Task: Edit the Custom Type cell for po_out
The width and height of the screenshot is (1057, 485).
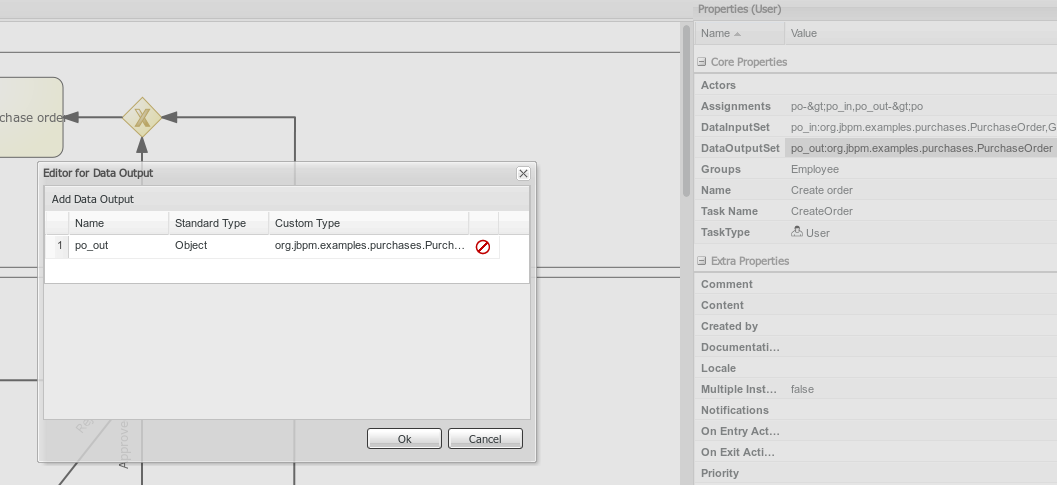Action: click(x=368, y=246)
